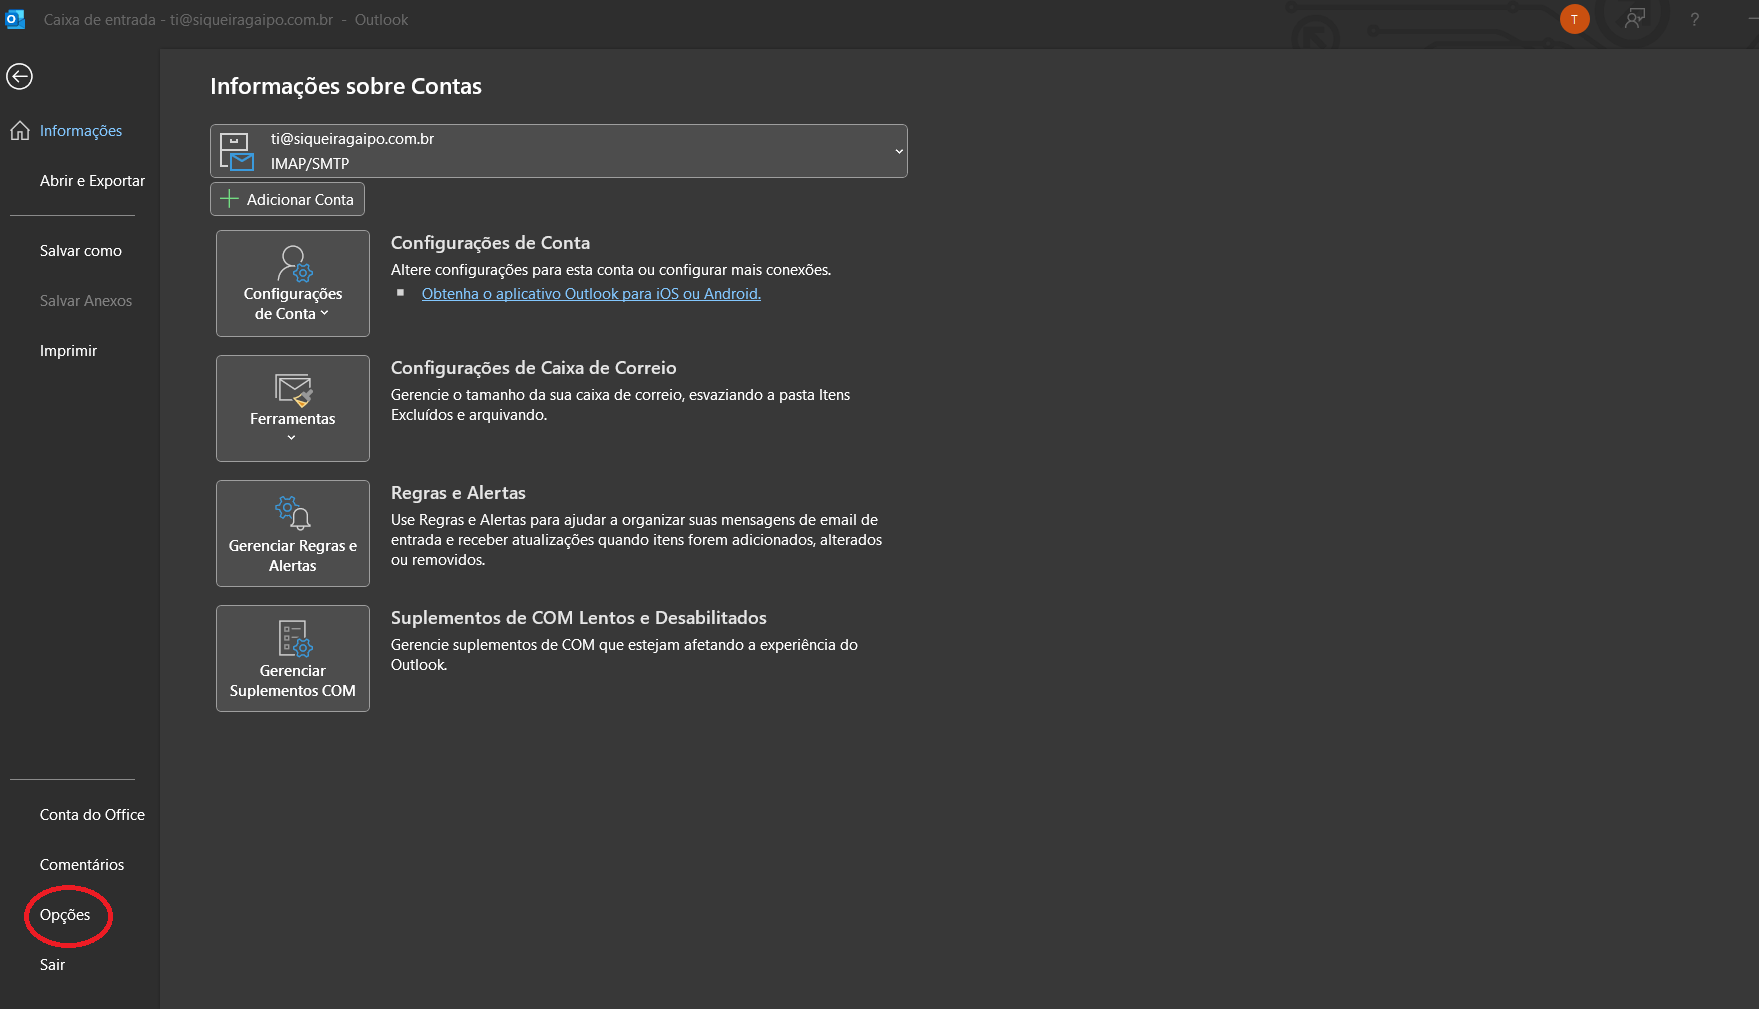Expand the Configurações de Conta dropdown chevron
Image resolution: width=1759 pixels, height=1009 pixels.
coord(324,314)
